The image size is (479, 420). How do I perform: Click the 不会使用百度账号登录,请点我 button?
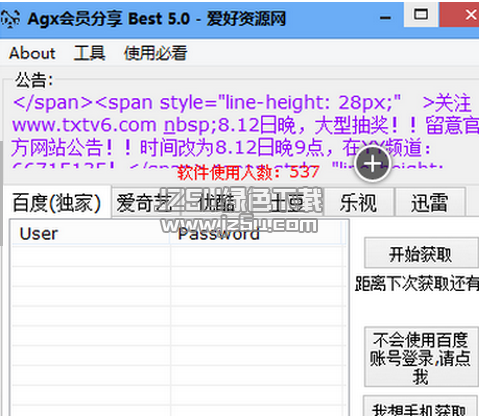click(421, 357)
